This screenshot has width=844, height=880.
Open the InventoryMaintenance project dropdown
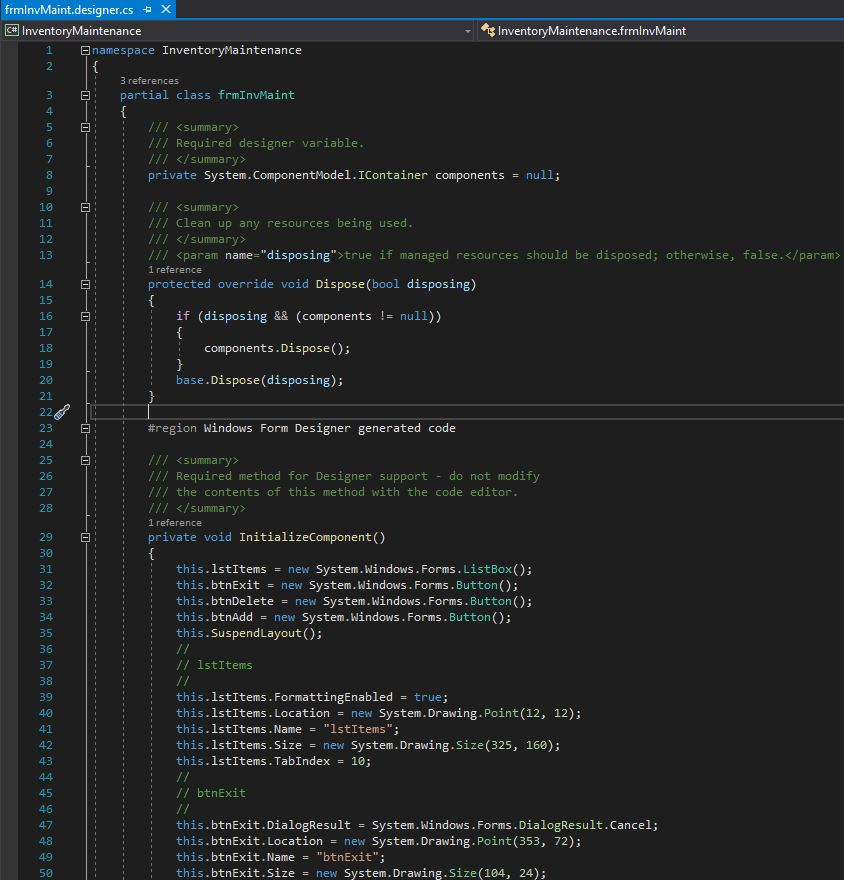click(466, 30)
